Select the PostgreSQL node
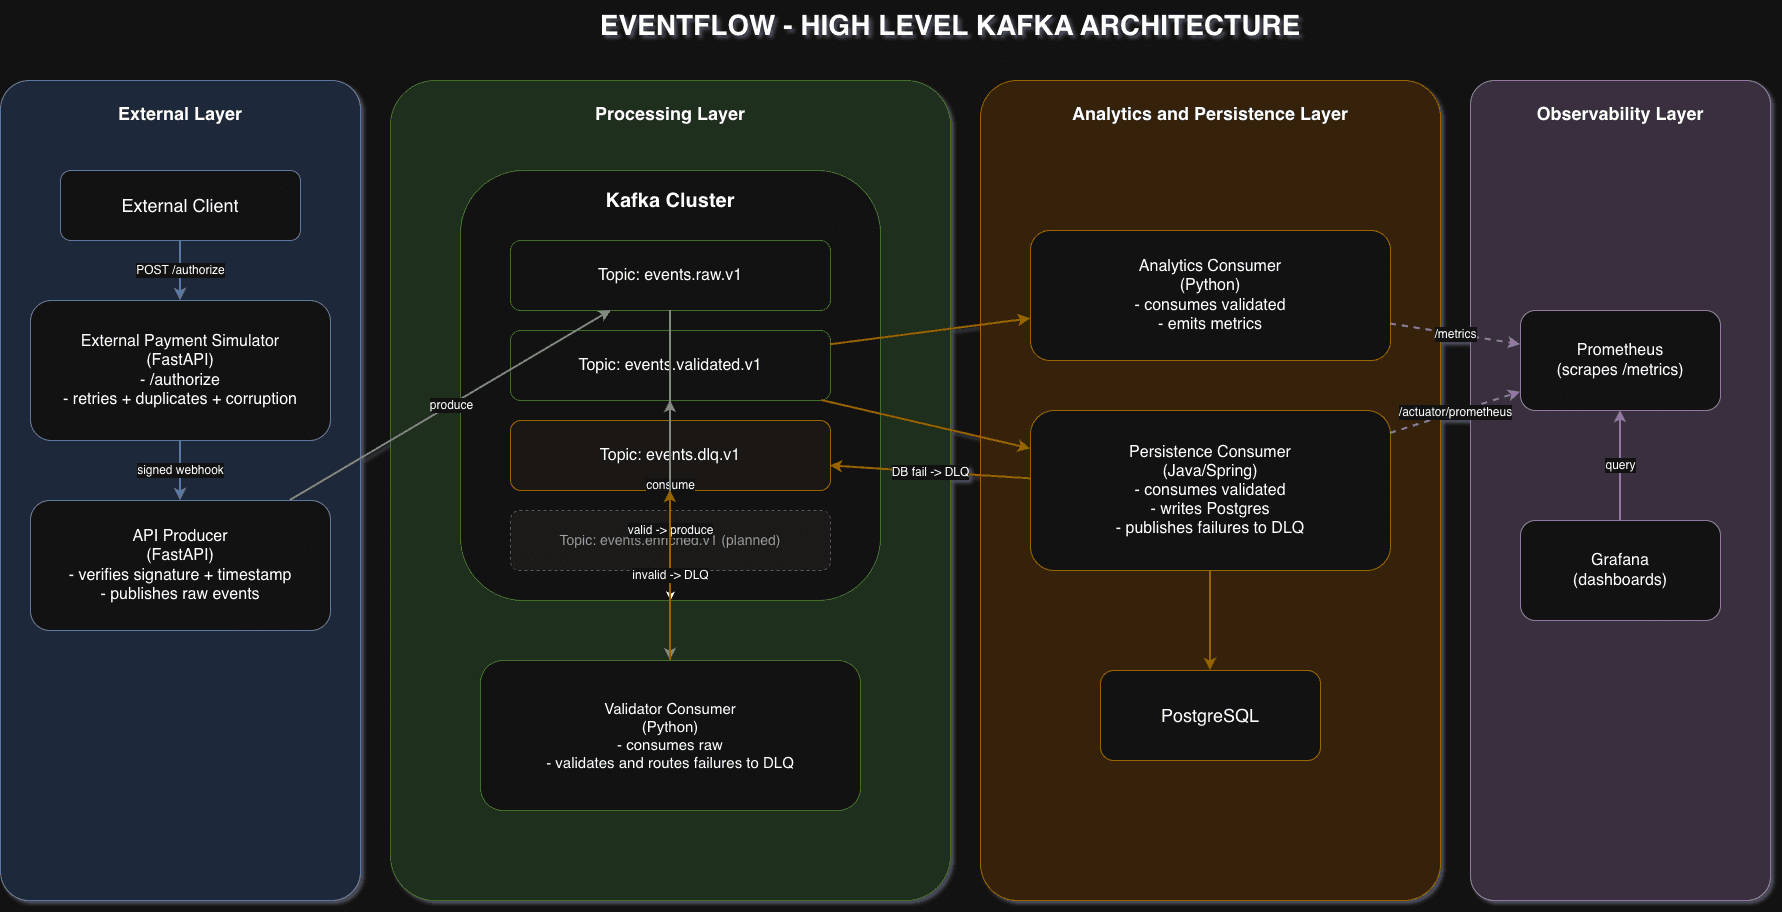Viewport: 1782px width, 912px height. pyautogui.click(x=1210, y=715)
